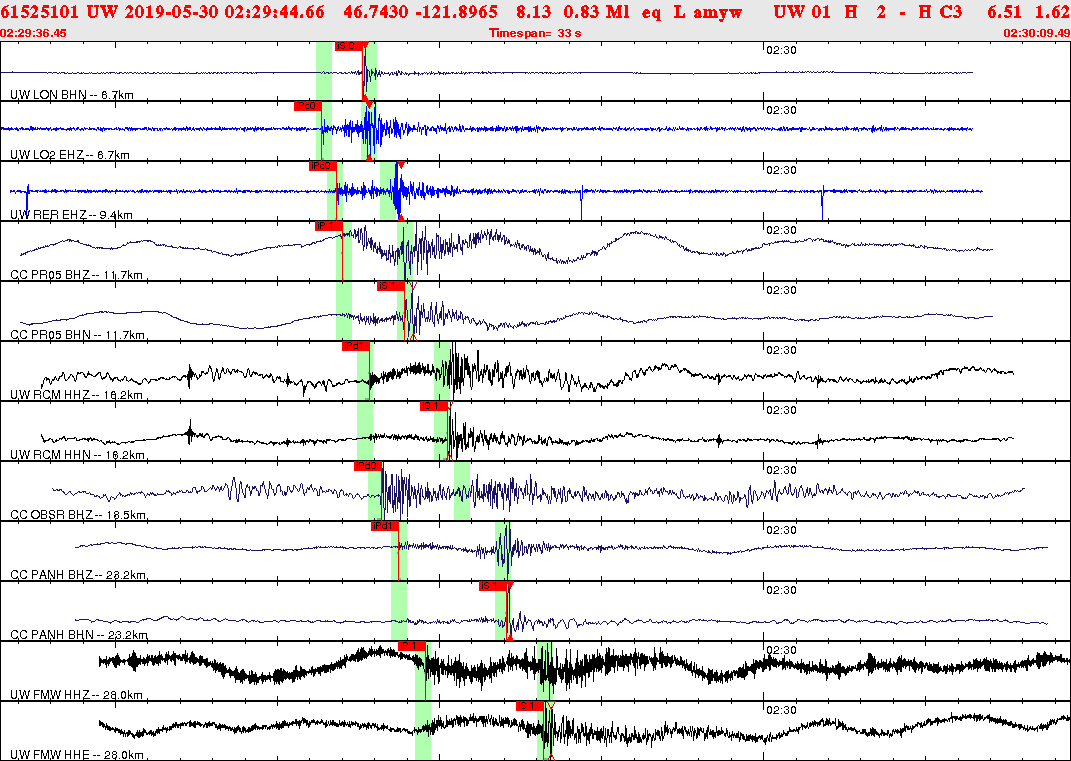Select the green pick window on UW LON BHN
This screenshot has height=761, width=1071.
point(322,70)
